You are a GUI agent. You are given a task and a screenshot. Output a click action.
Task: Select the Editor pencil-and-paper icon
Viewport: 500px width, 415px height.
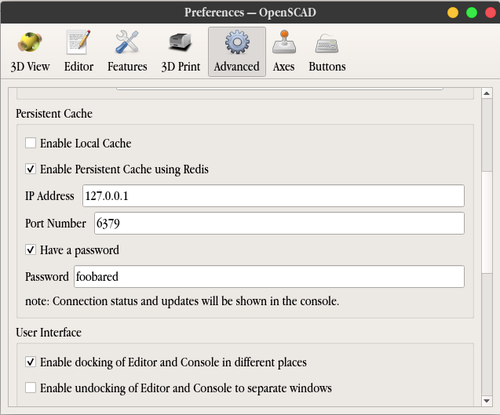[x=78, y=42]
